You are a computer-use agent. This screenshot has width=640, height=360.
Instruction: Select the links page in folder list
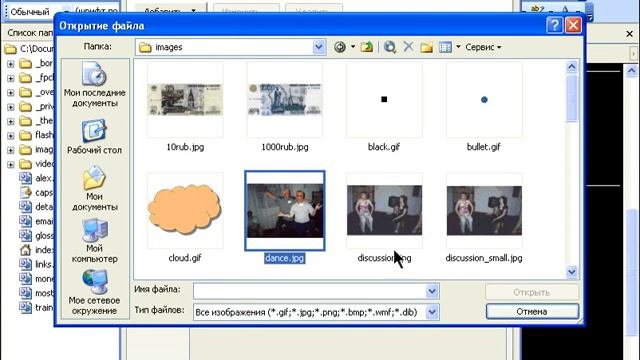coord(36,264)
